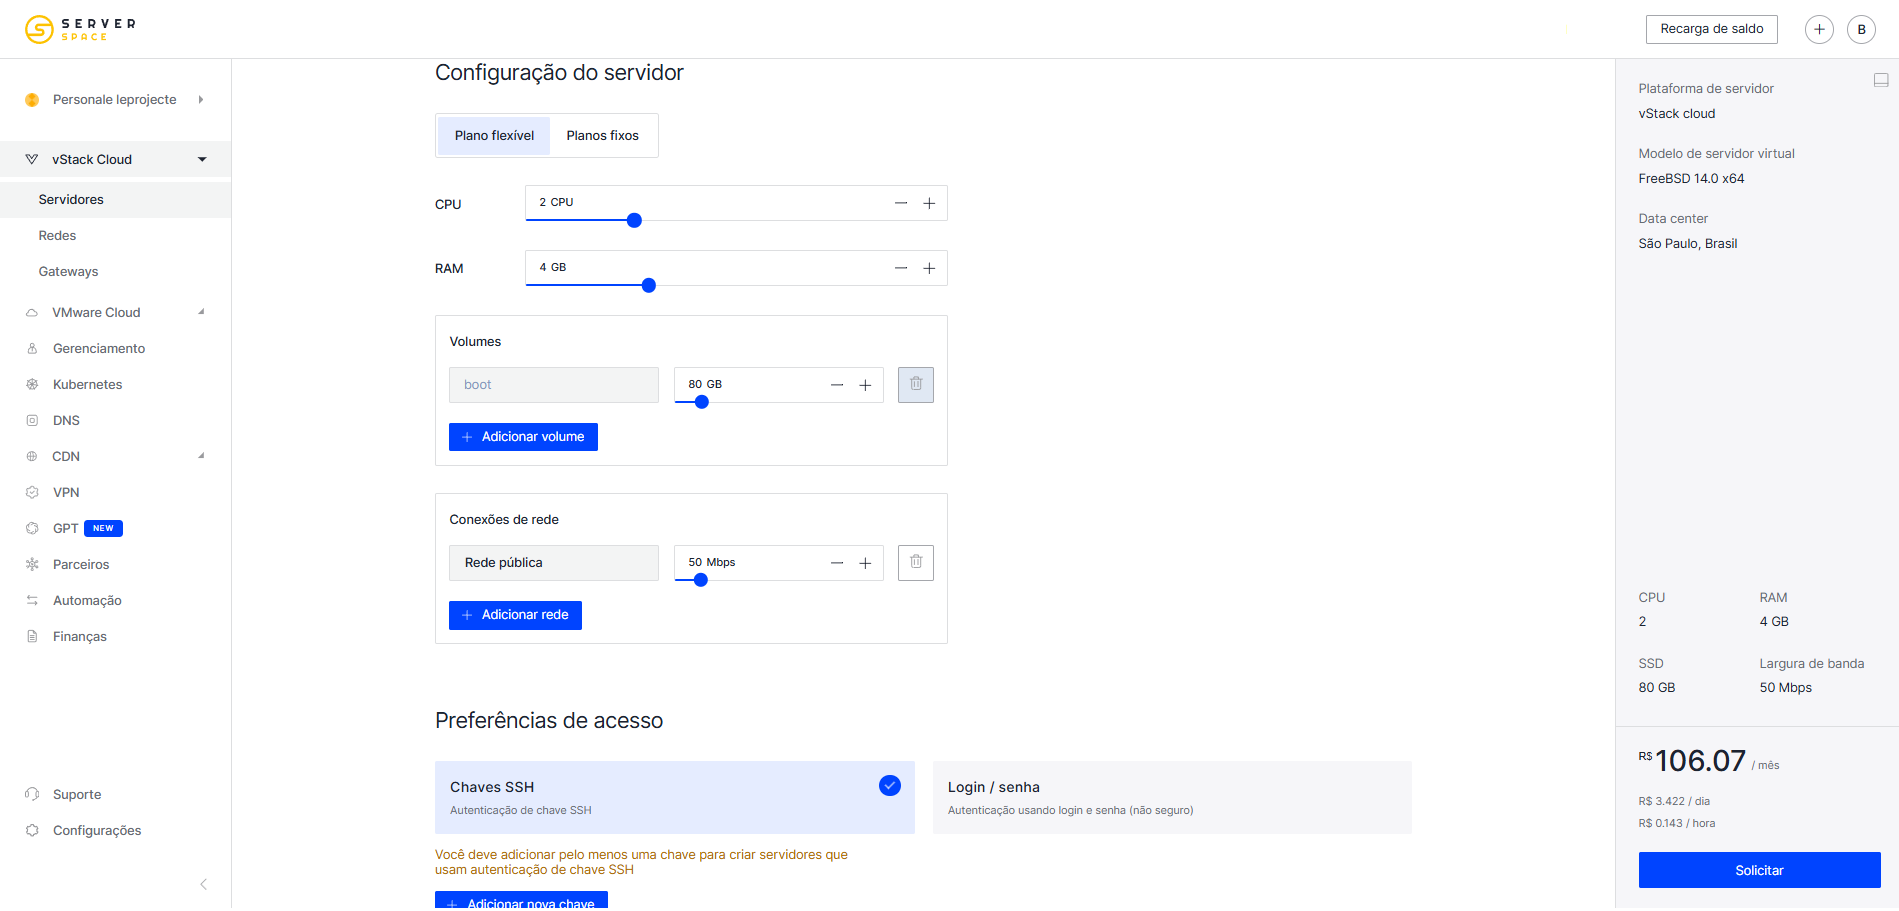The height and width of the screenshot is (911, 1899).
Task: Click the volume size slider handle
Action: point(702,402)
